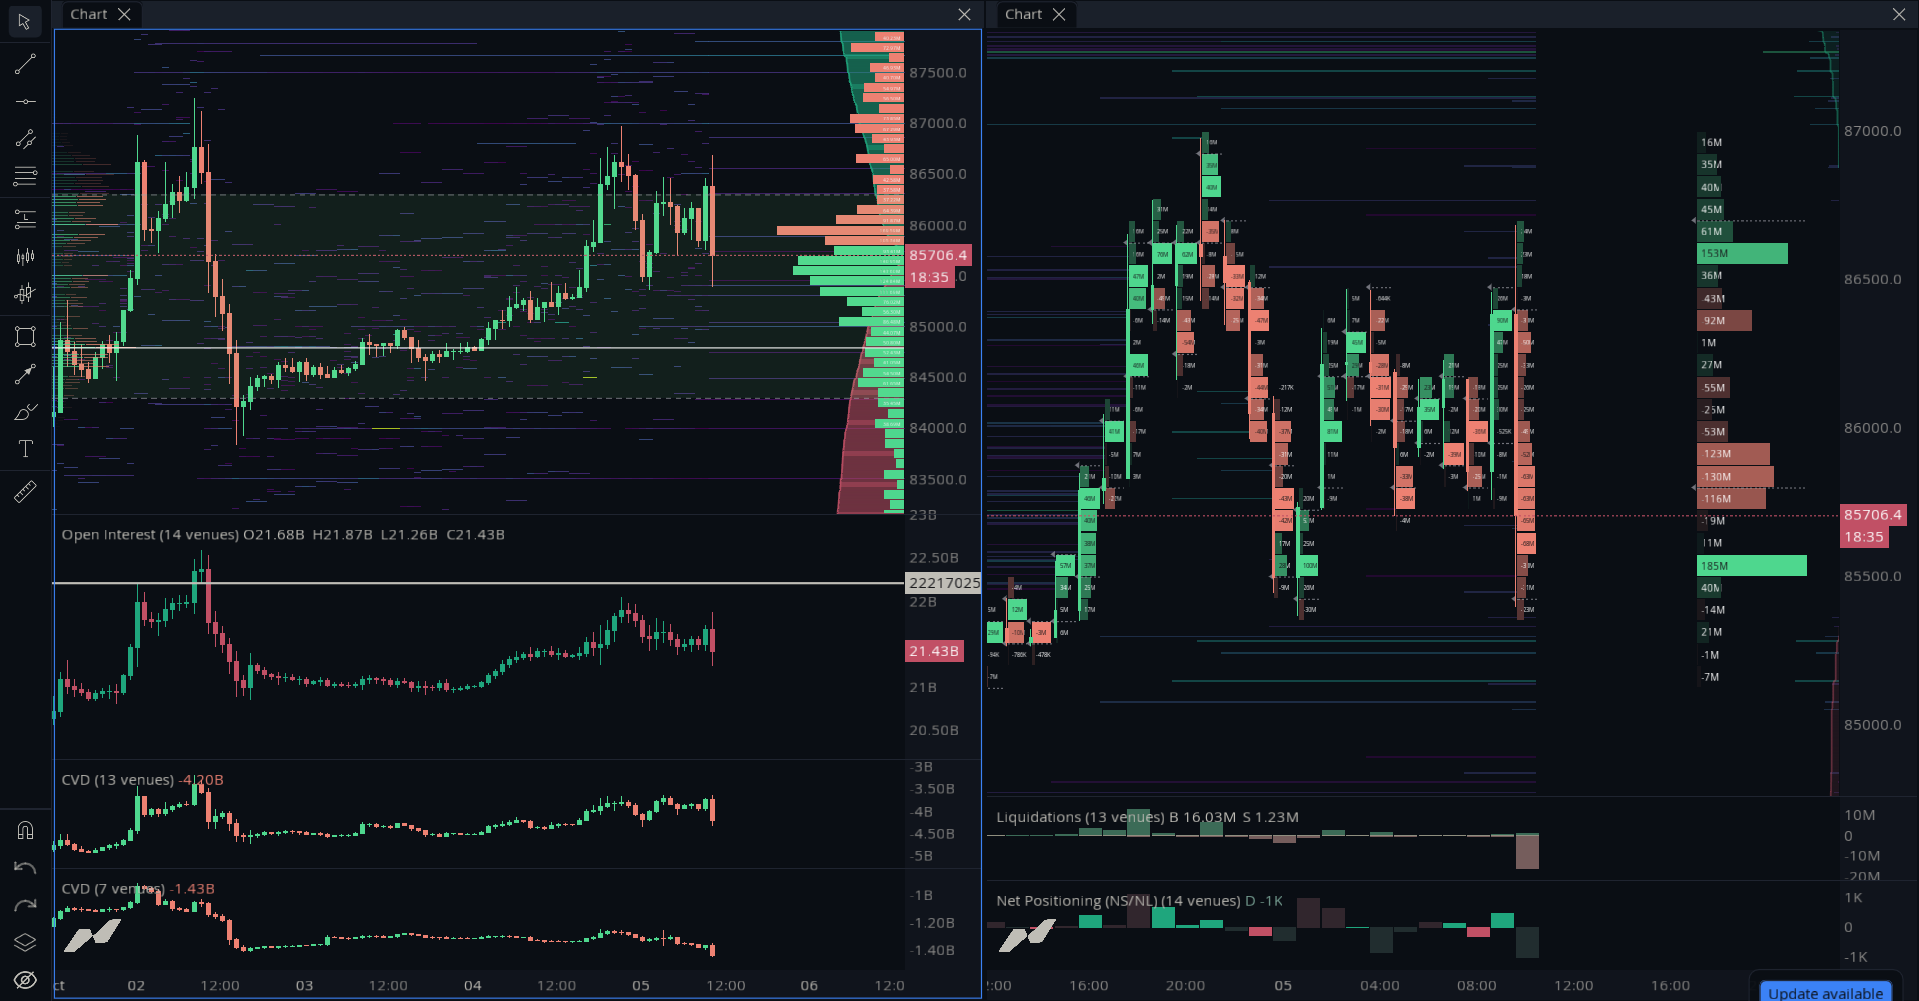The image size is (1919, 1001).
Task: Click the 85000.0 label on right price axis
Action: pos(1873,725)
